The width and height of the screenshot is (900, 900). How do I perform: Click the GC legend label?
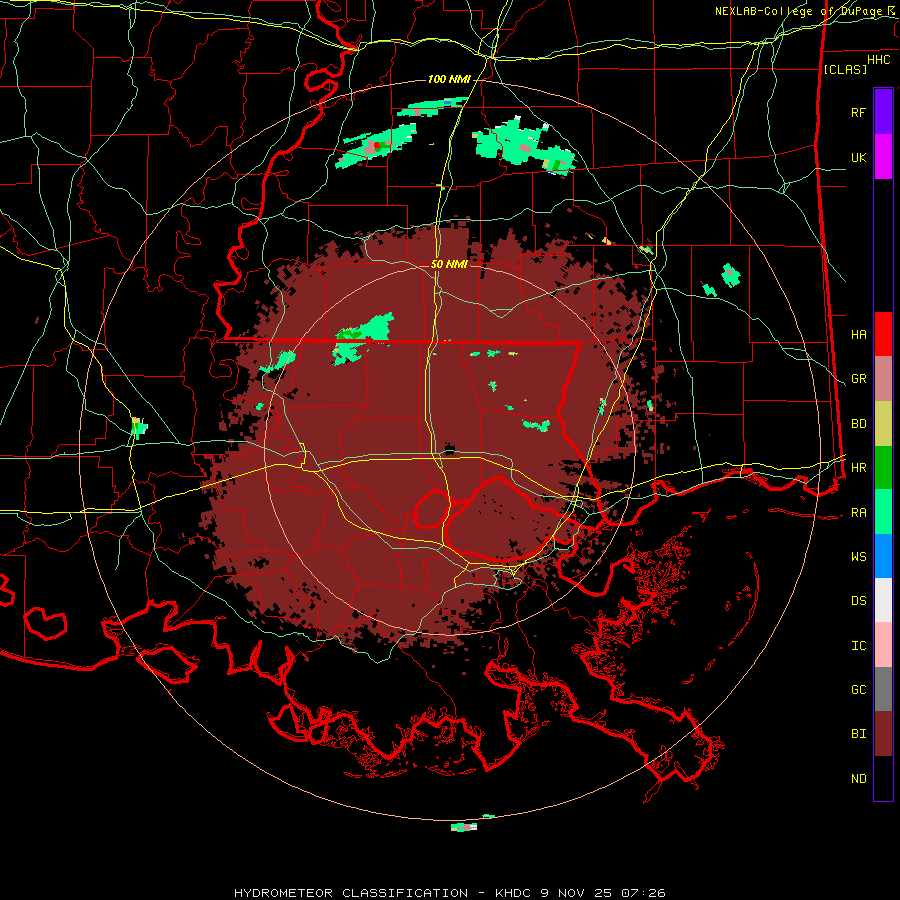tap(858, 690)
